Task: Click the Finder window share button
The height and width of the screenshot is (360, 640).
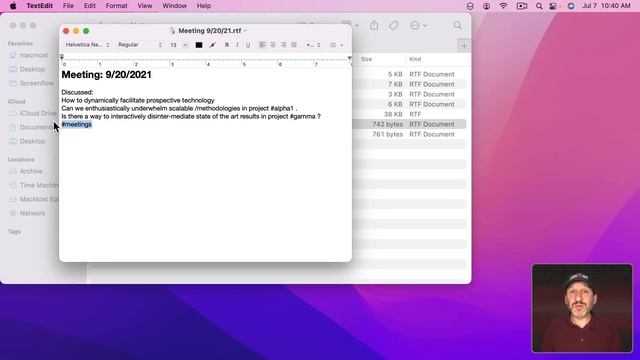Action: (374, 25)
